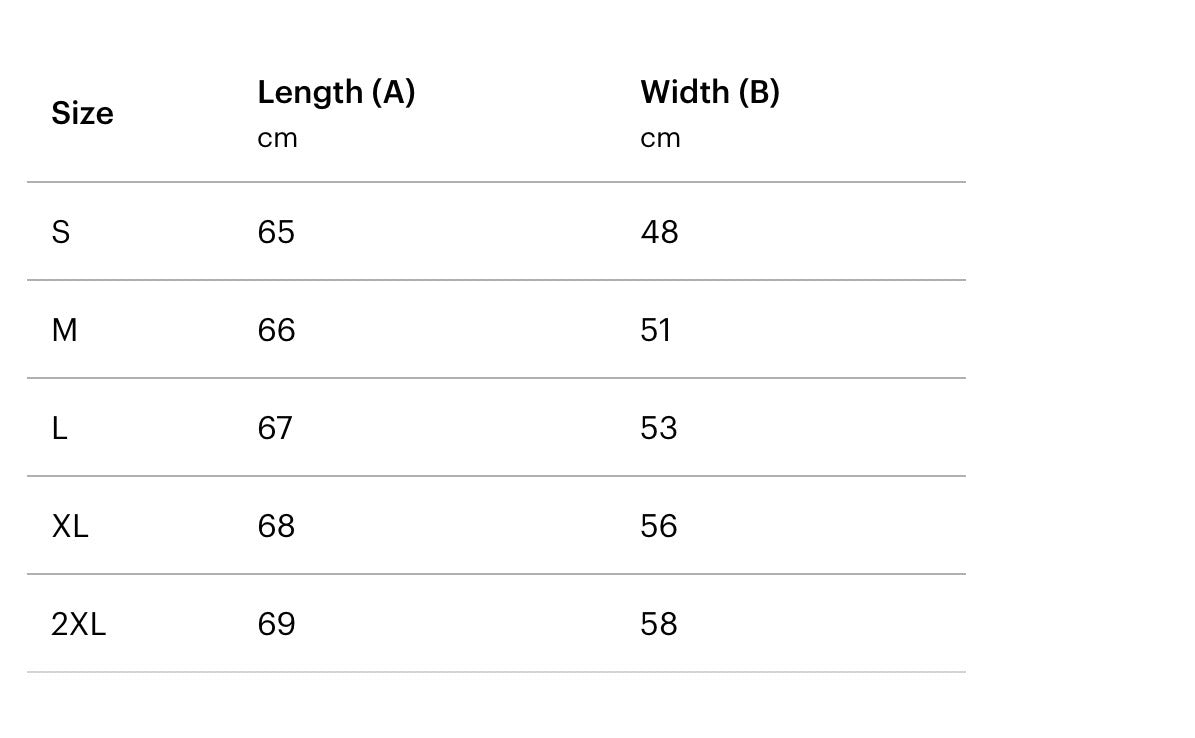Select the M size row label
The width and height of the screenshot is (1195, 738).
click(x=64, y=330)
